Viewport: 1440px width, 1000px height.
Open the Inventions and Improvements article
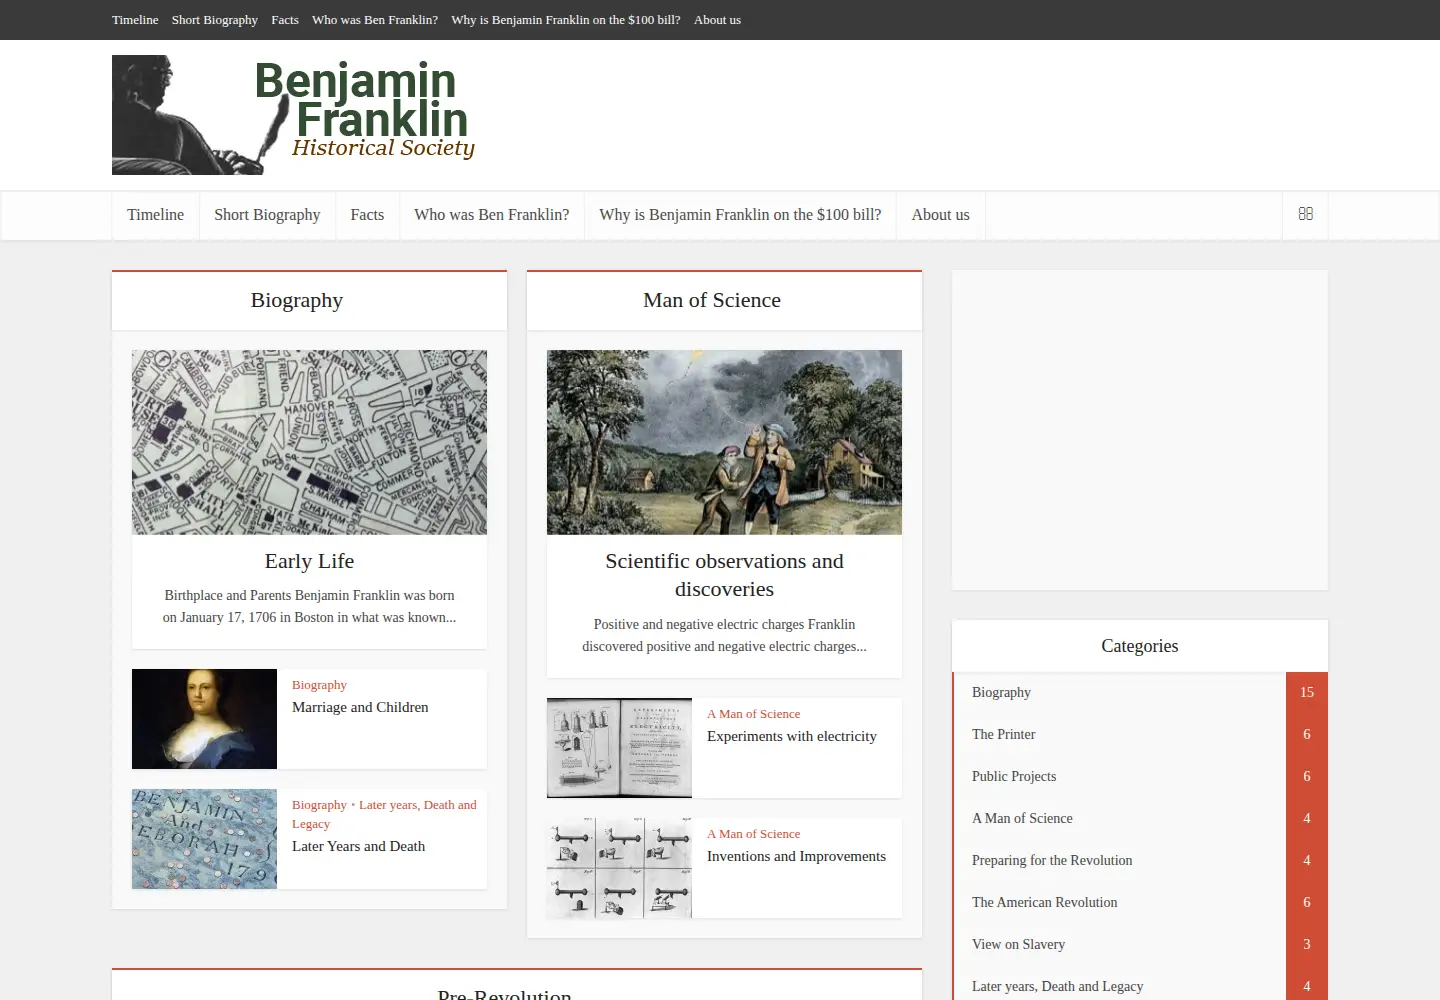tap(796, 856)
